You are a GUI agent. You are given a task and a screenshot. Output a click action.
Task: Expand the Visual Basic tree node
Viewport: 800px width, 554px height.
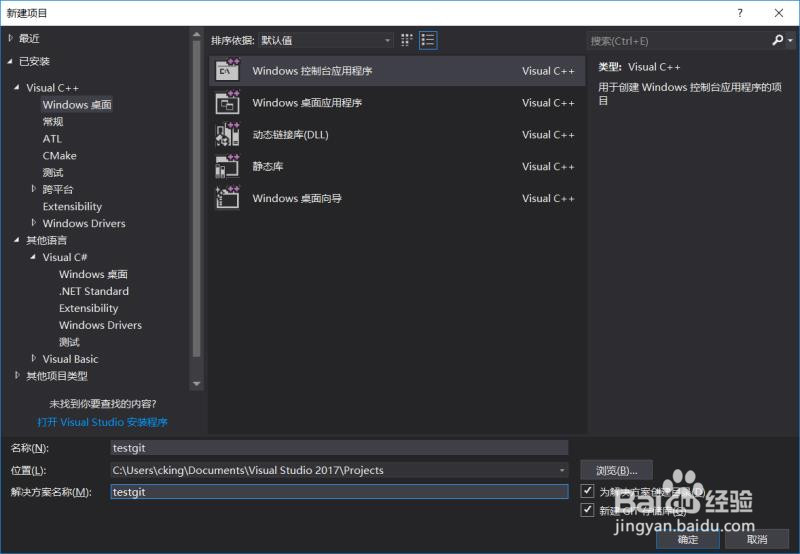point(34,359)
